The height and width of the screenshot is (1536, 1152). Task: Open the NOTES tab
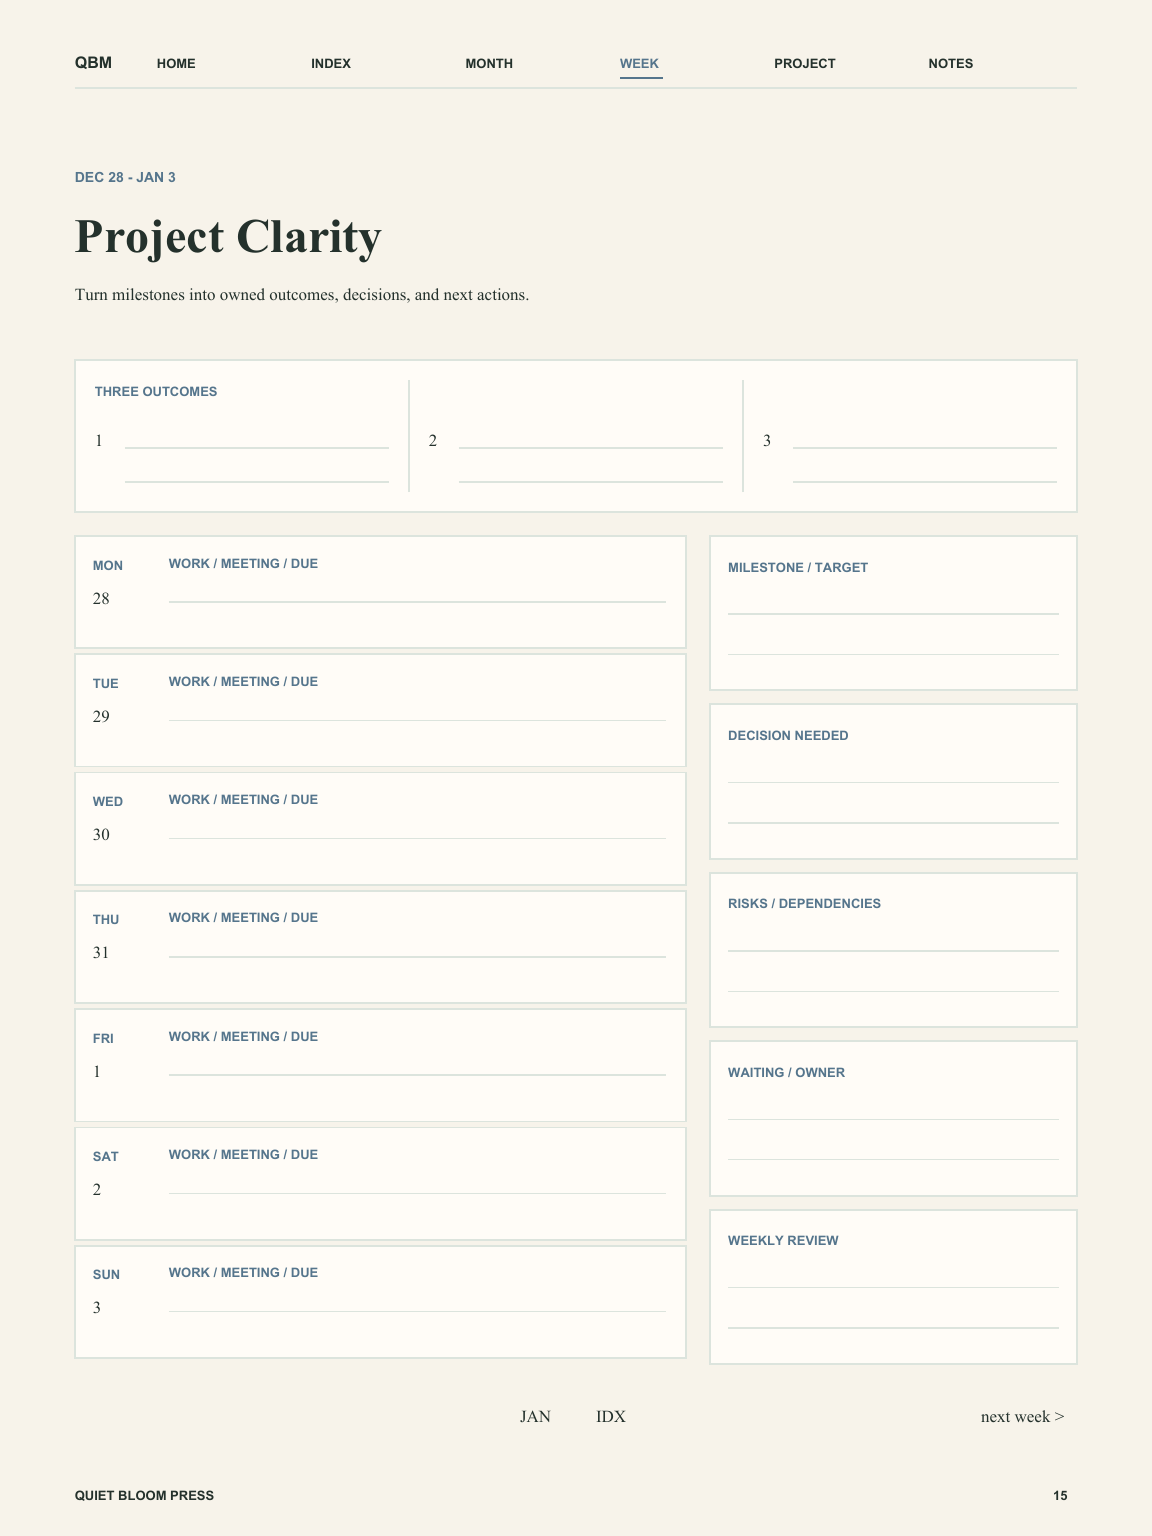(x=951, y=63)
